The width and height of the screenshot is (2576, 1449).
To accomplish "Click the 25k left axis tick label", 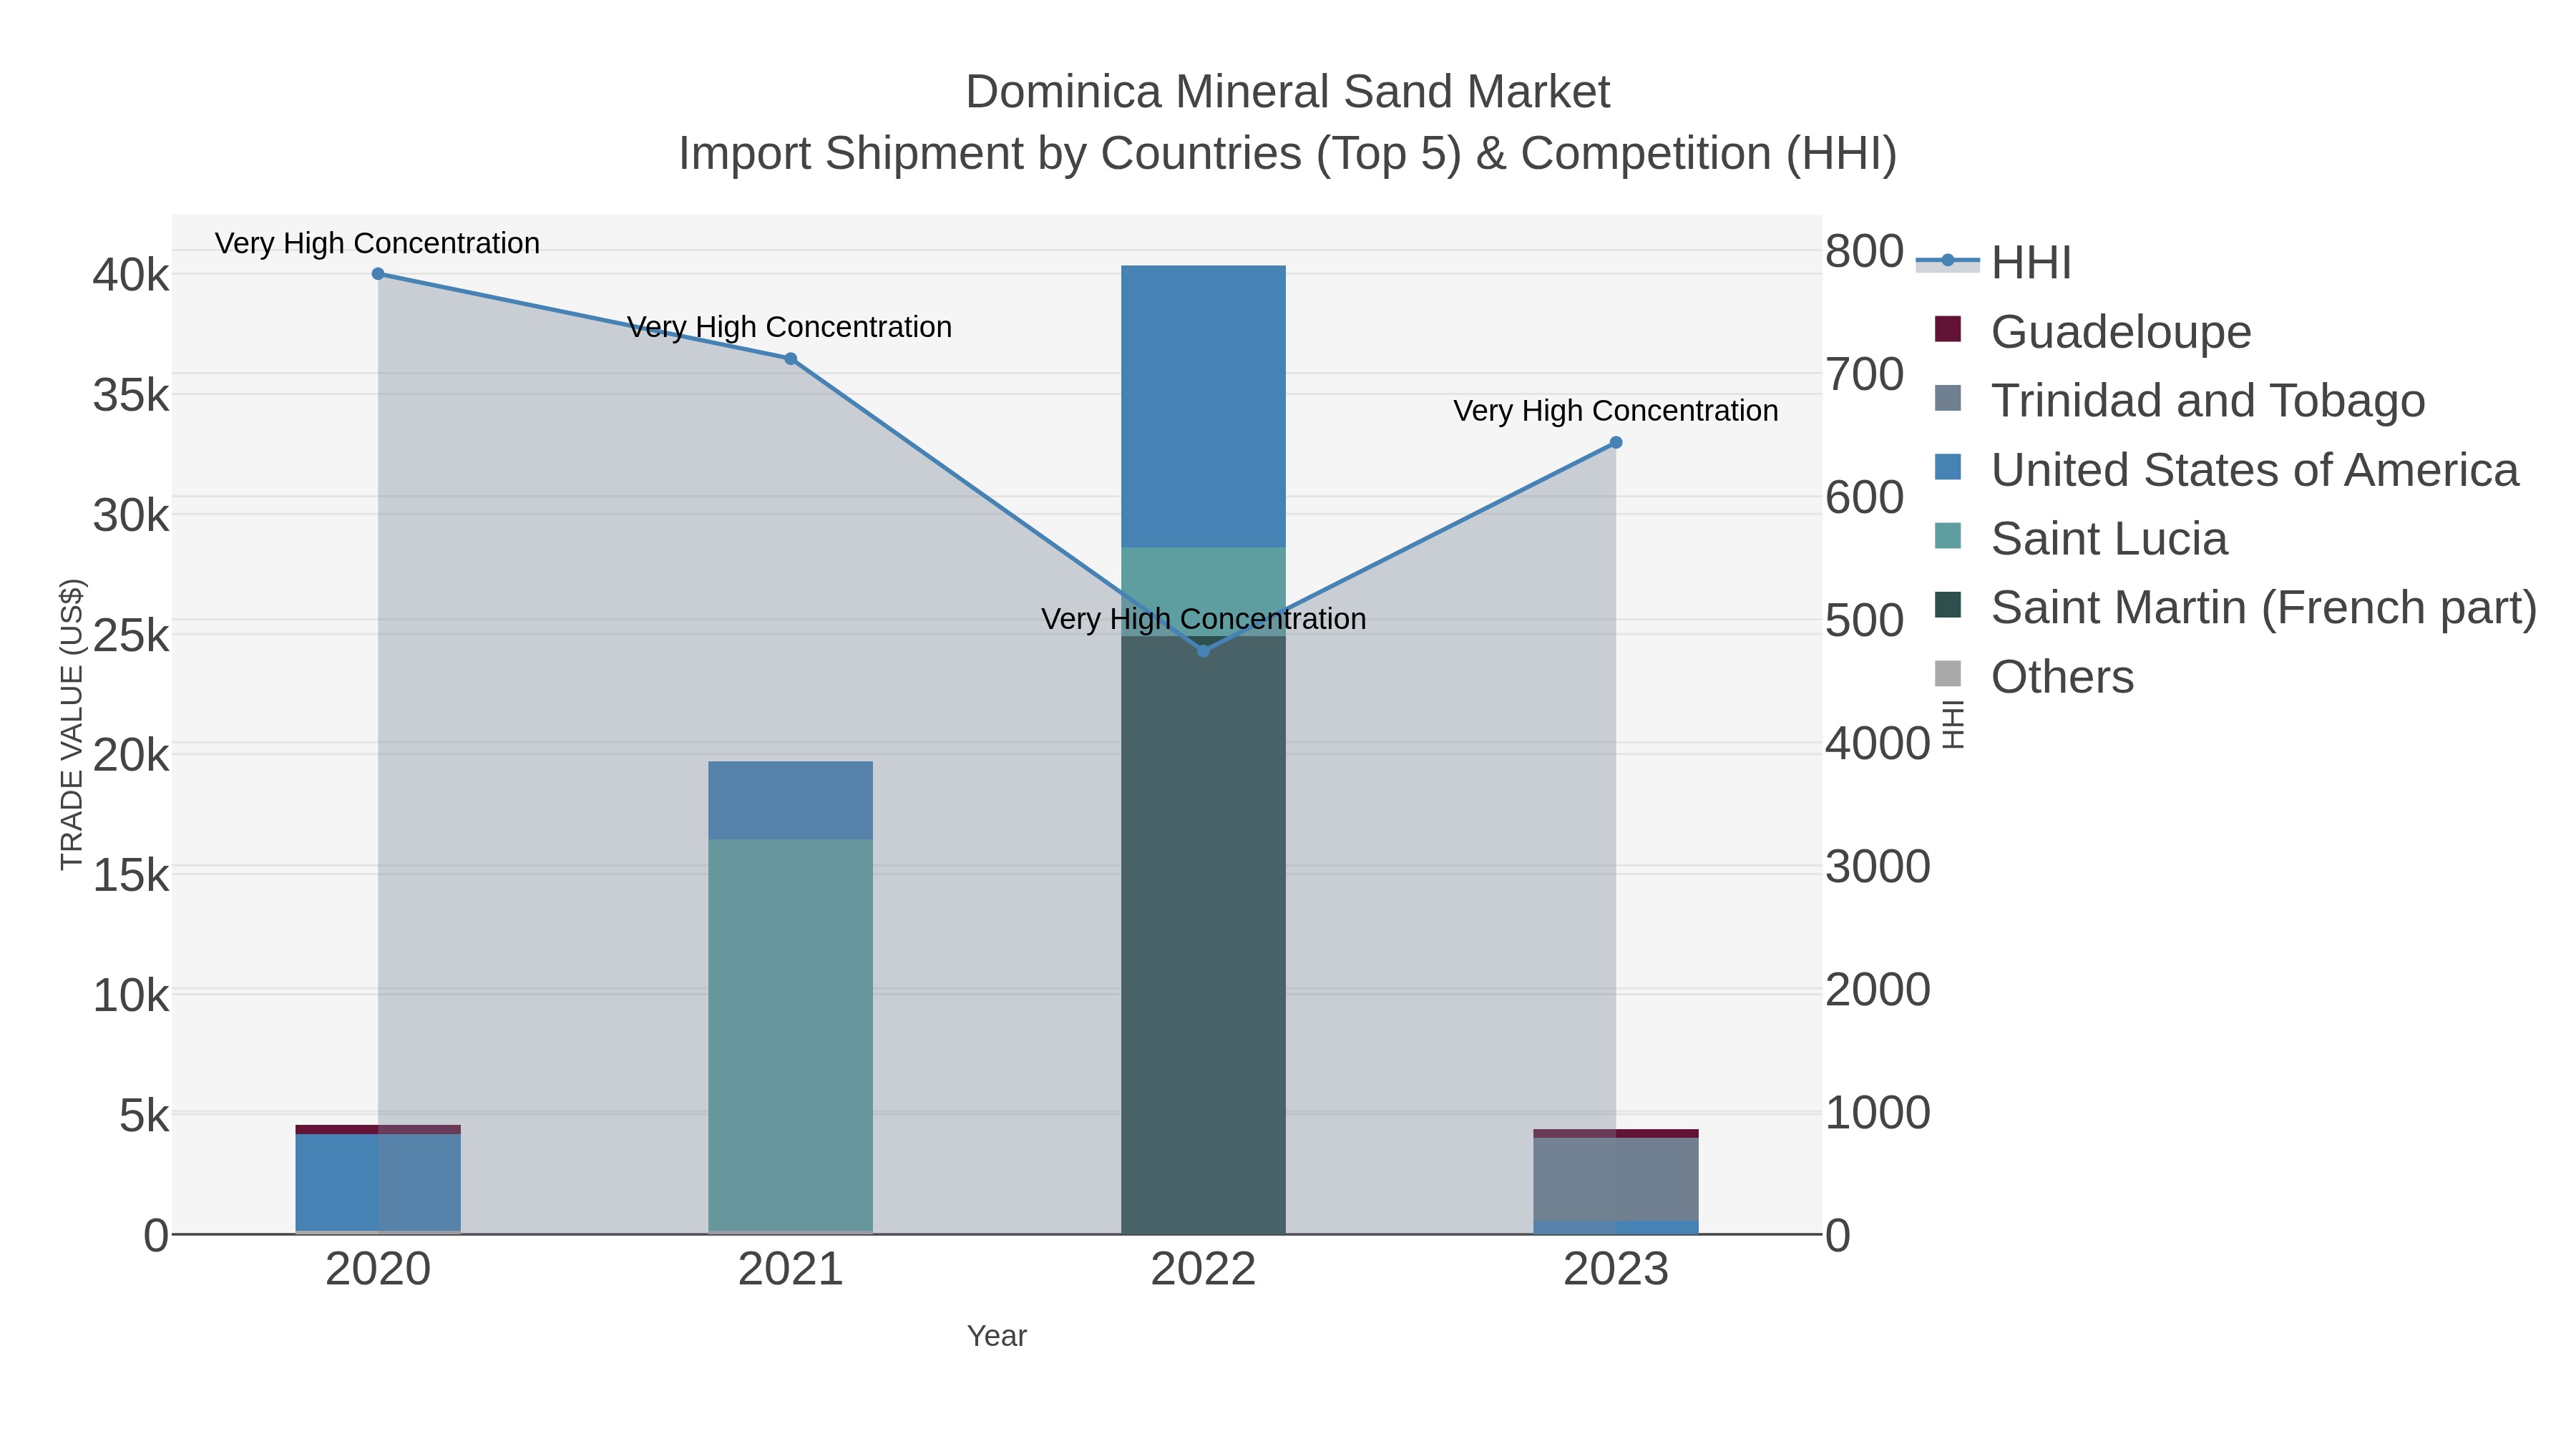I will tap(131, 635).
